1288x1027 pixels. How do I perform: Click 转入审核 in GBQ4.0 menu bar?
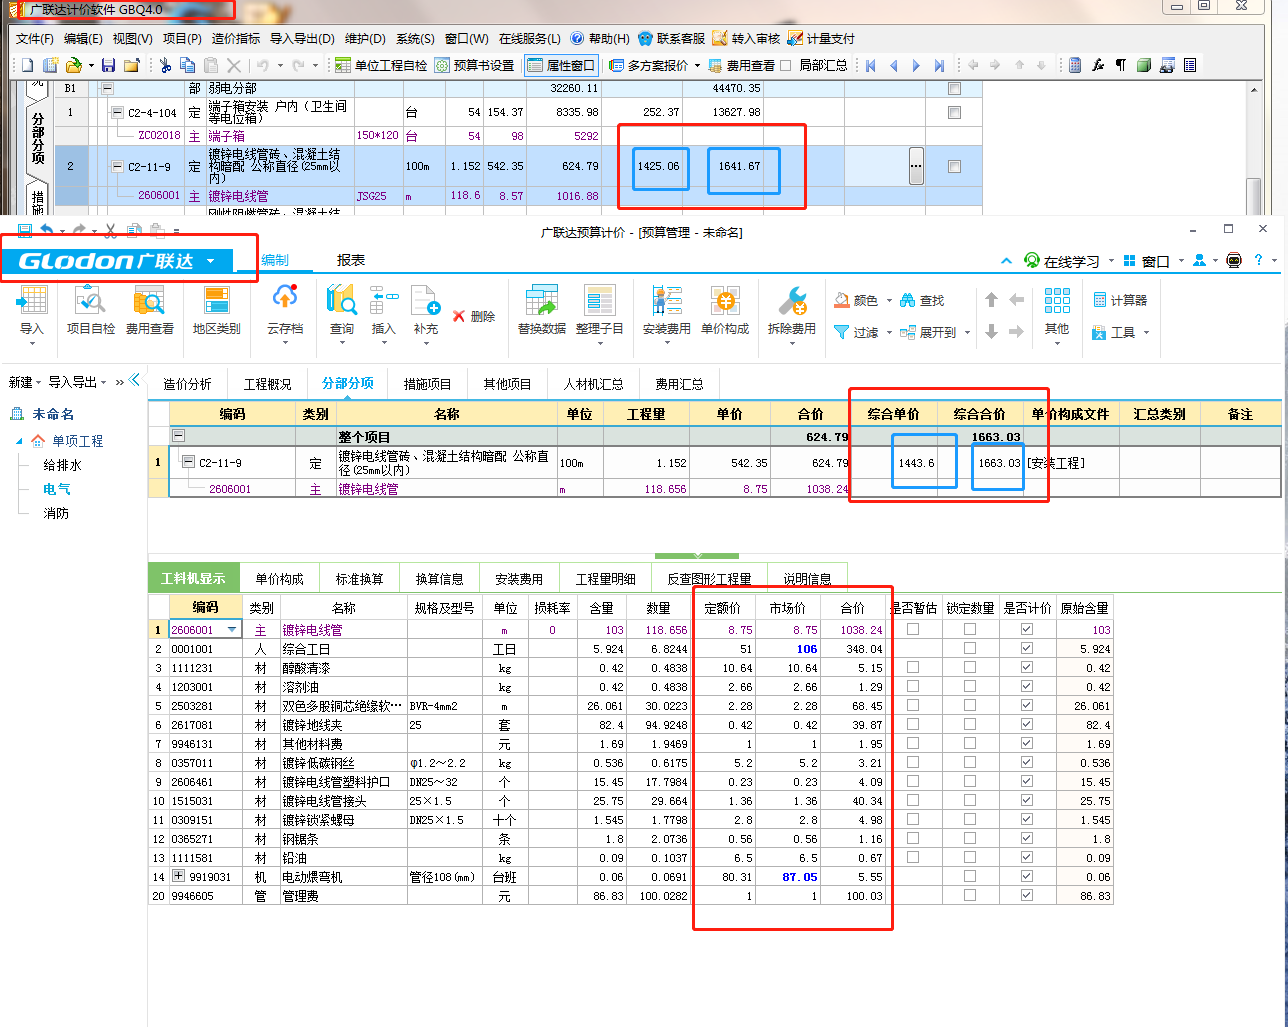tap(746, 38)
